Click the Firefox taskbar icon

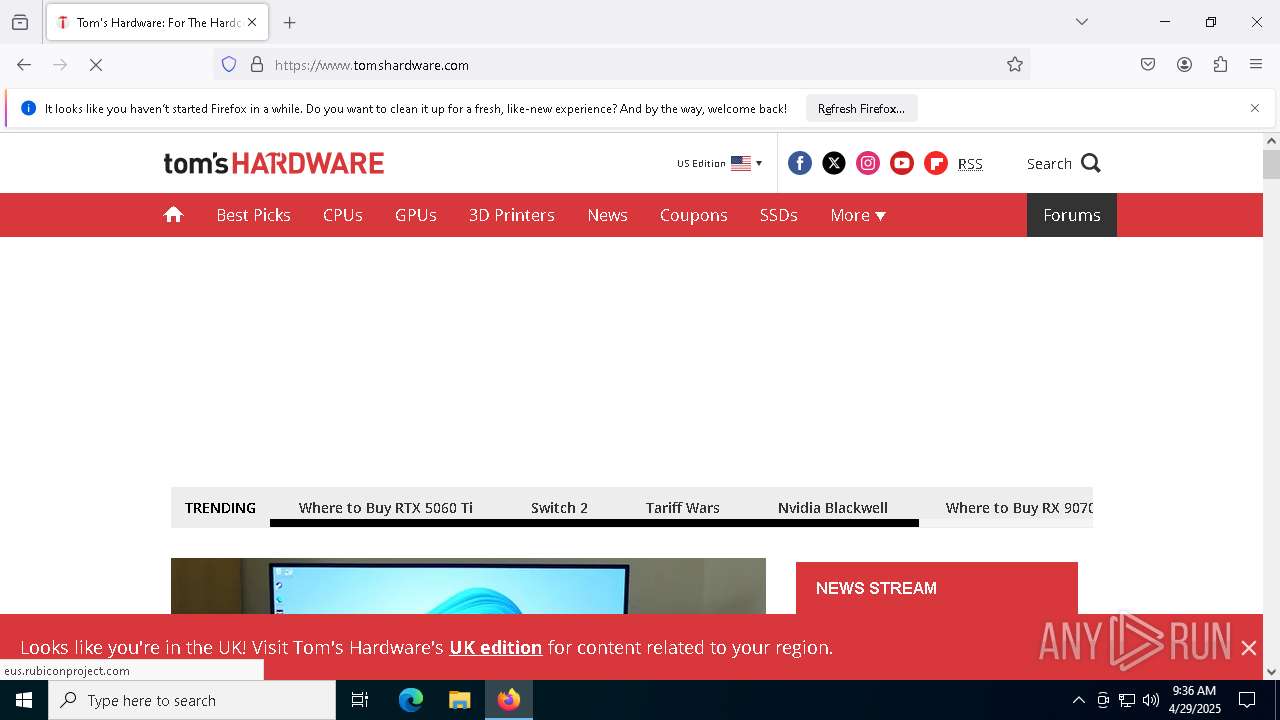point(509,700)
